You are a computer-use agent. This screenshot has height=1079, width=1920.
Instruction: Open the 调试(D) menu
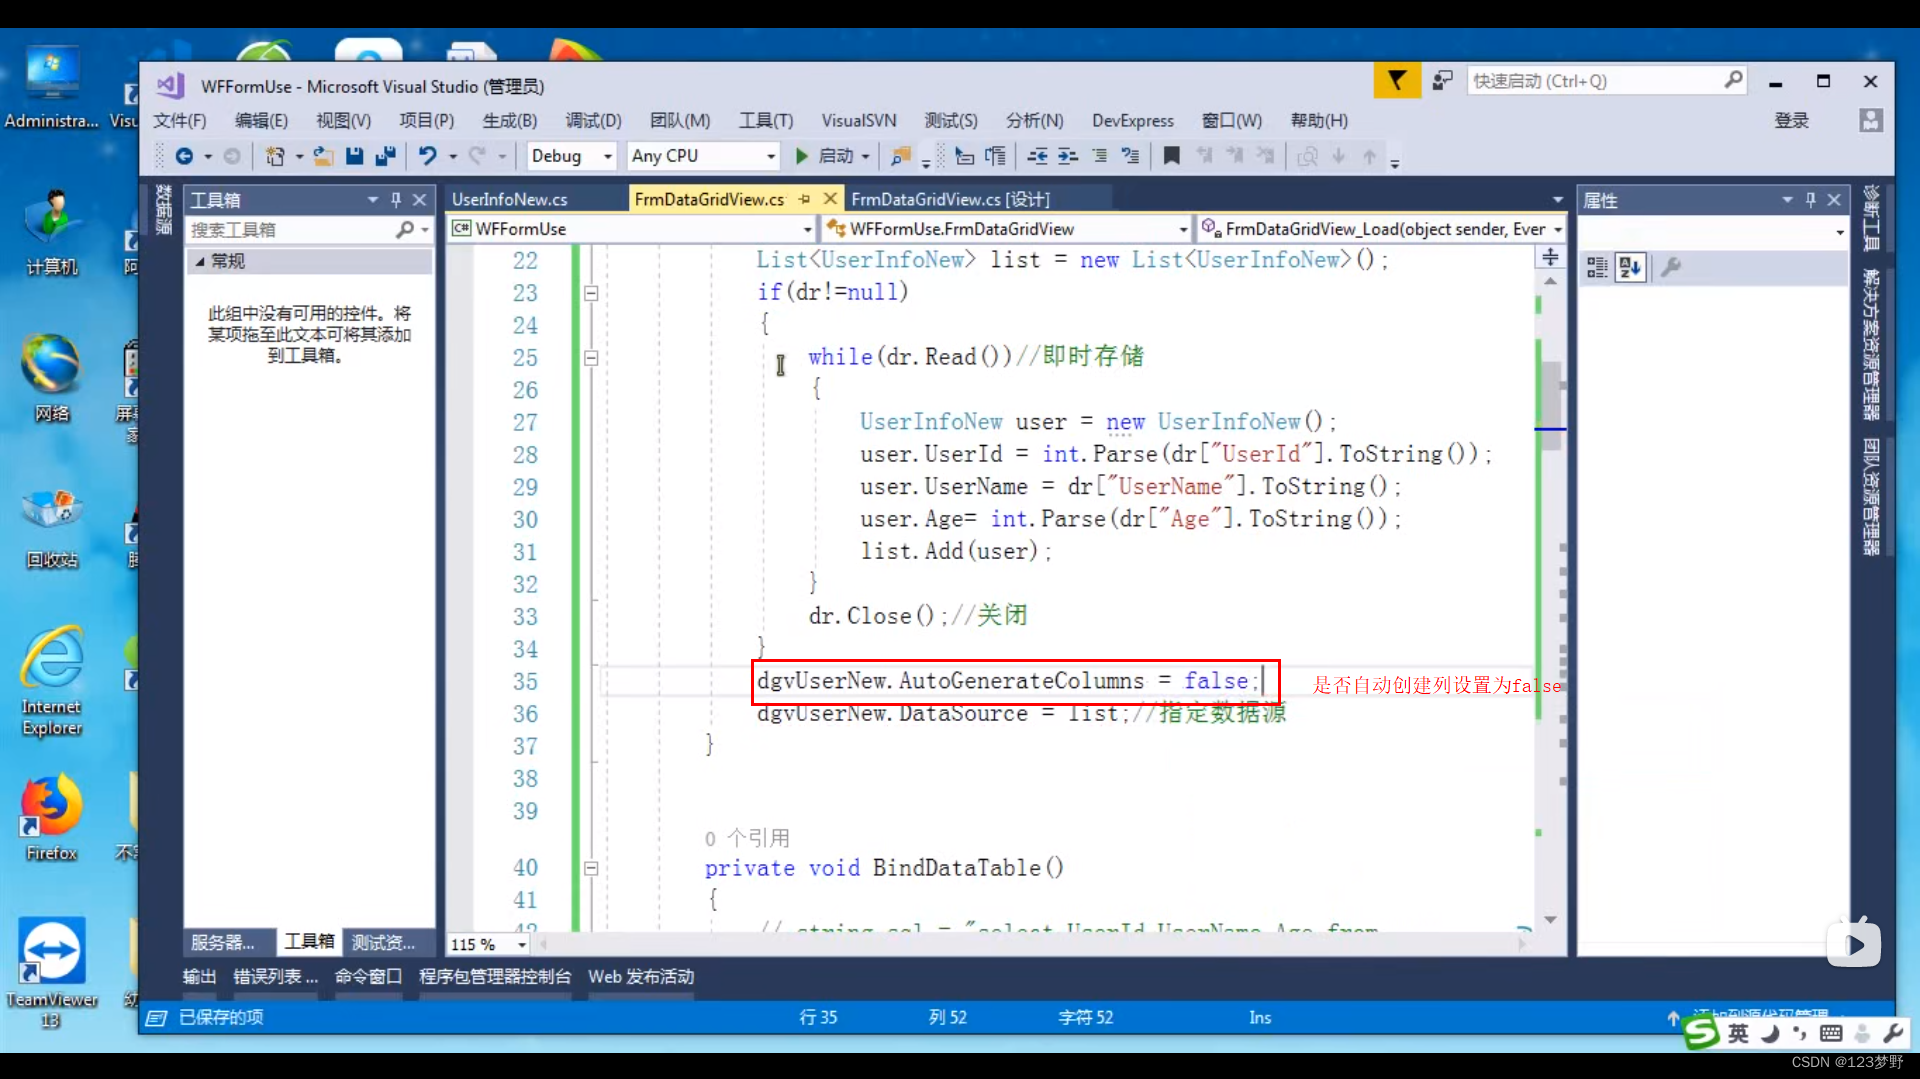[x=593, y=120]
